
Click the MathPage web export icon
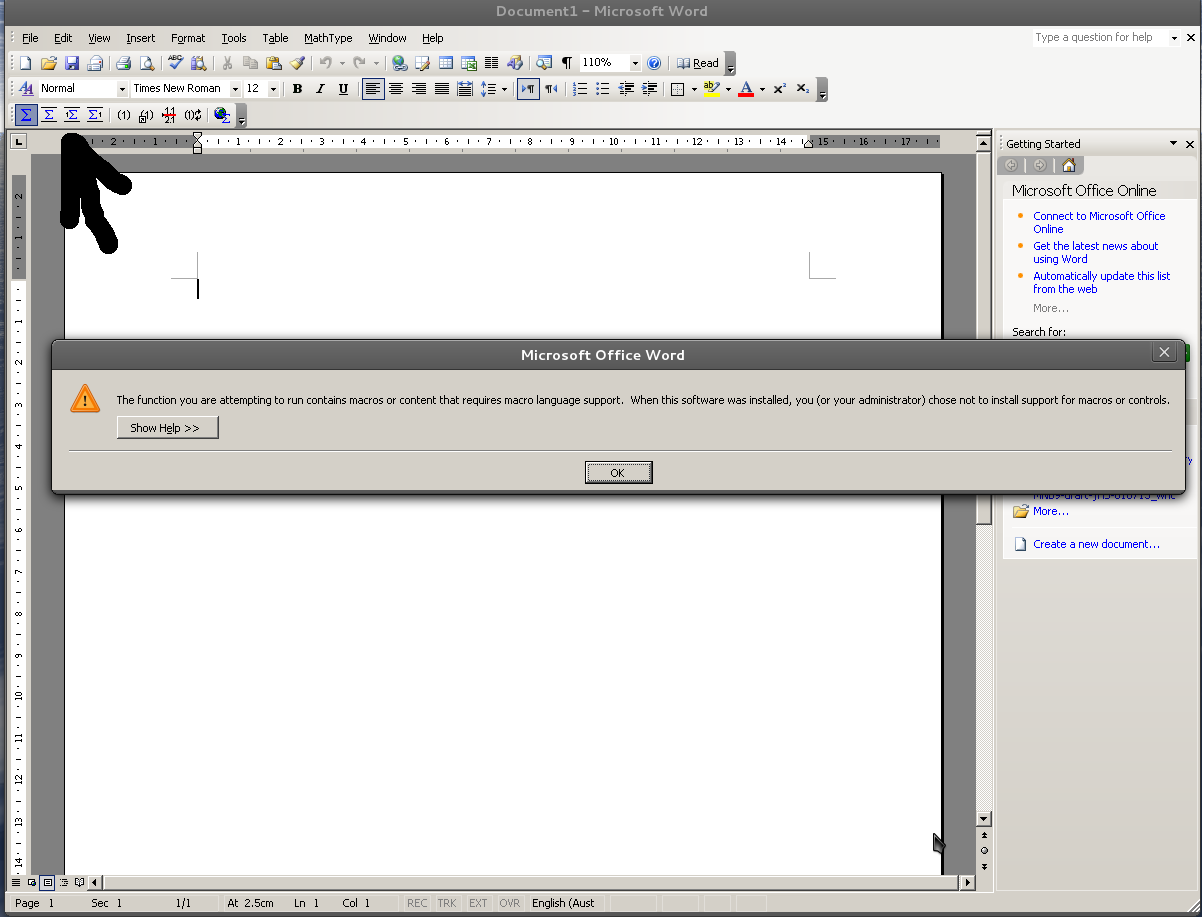(222, 115)
